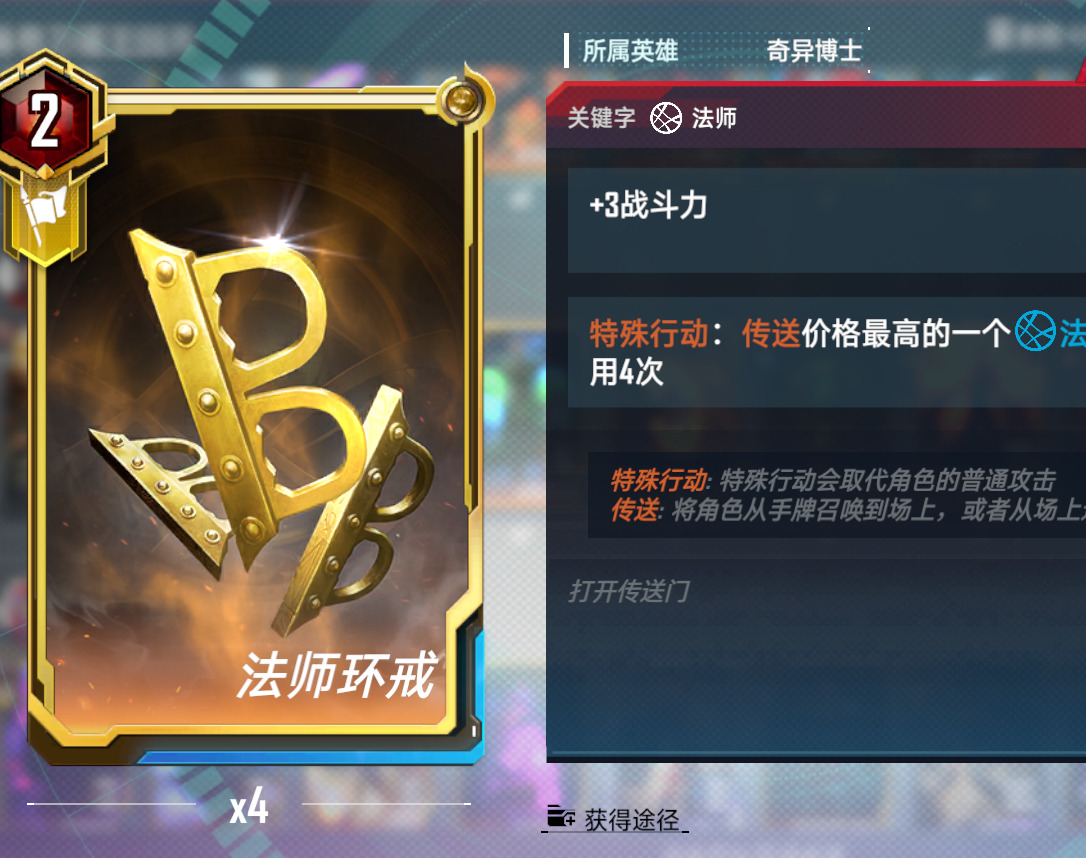Image resolution: width=1086 pixels, height=858 pixels.
Task: Click the red cost gem showing 2
Action: pos(45,119)
